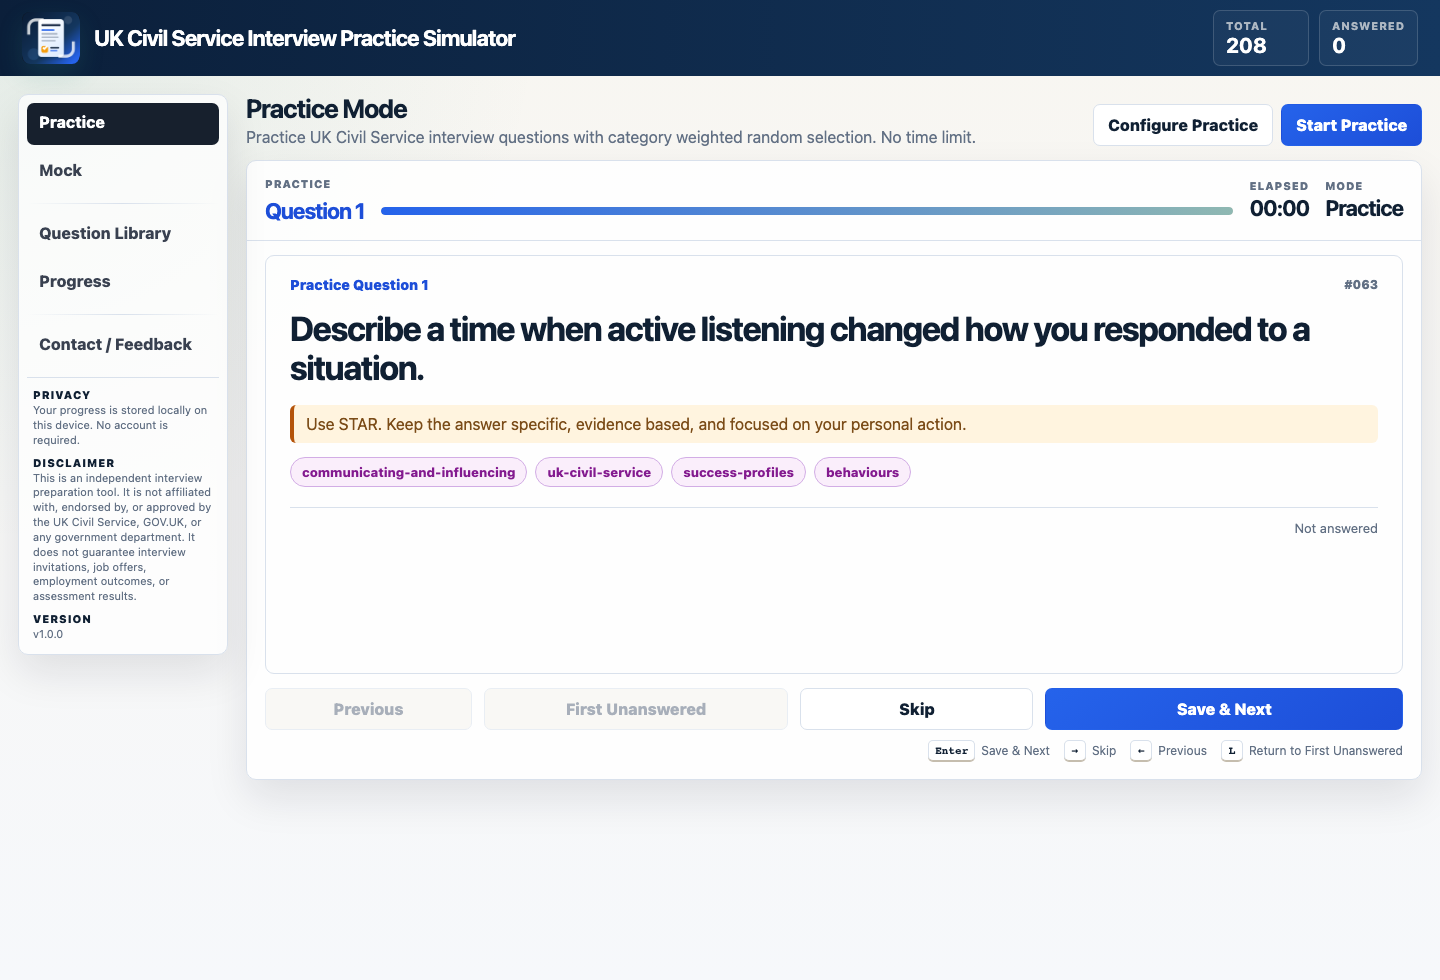
Task: Switch to the Mock section
Action: pyautogui.click(x=123, y=171)
